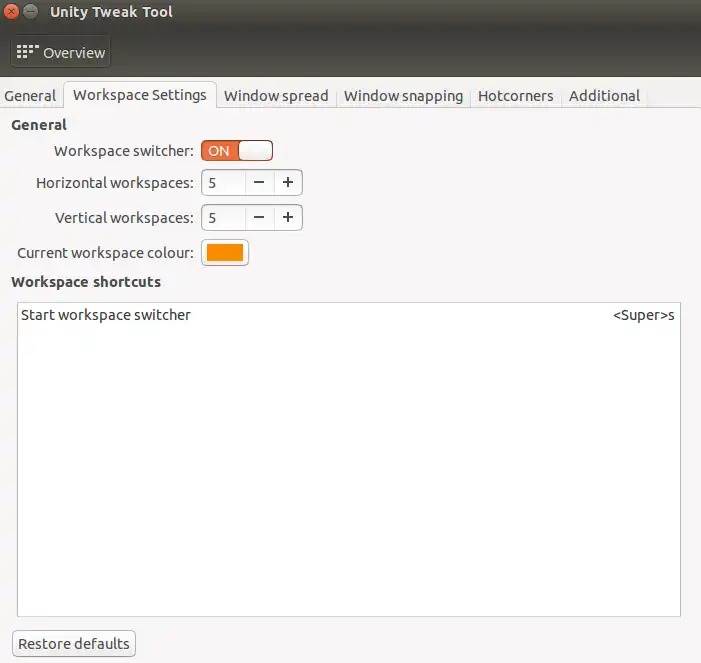This screenshot has height=663, width=701.
Task: Open the Additional tab
Action: pos(604,96)
